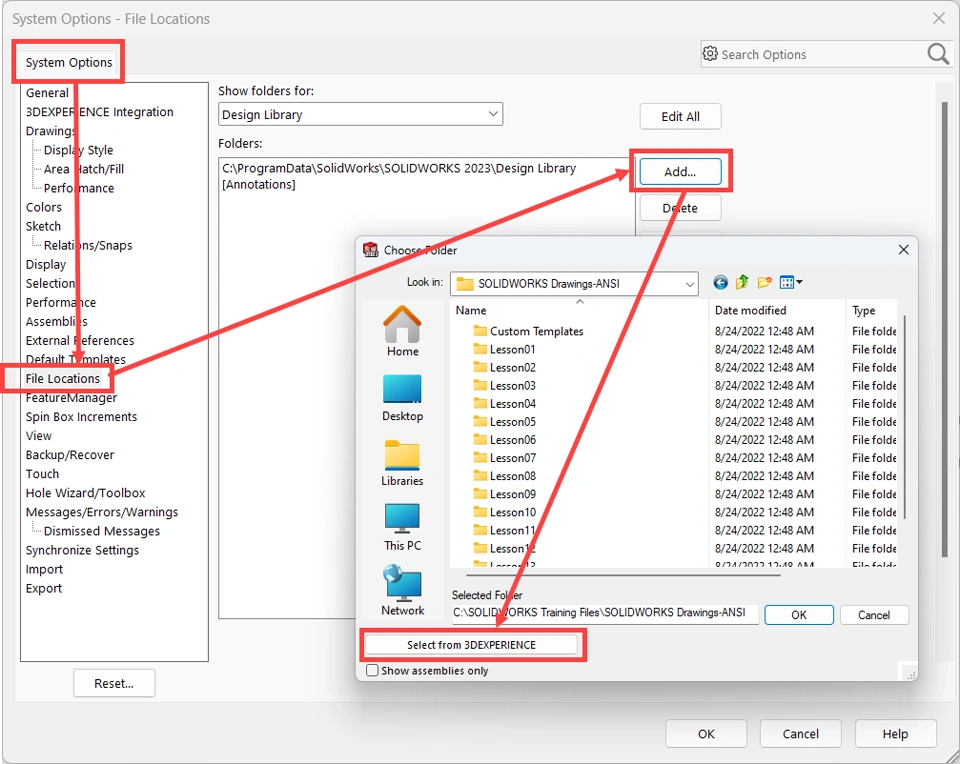Open the view menu icon in Choose Folder
This screenshot has height=764, width=960.
pos(790,282)
